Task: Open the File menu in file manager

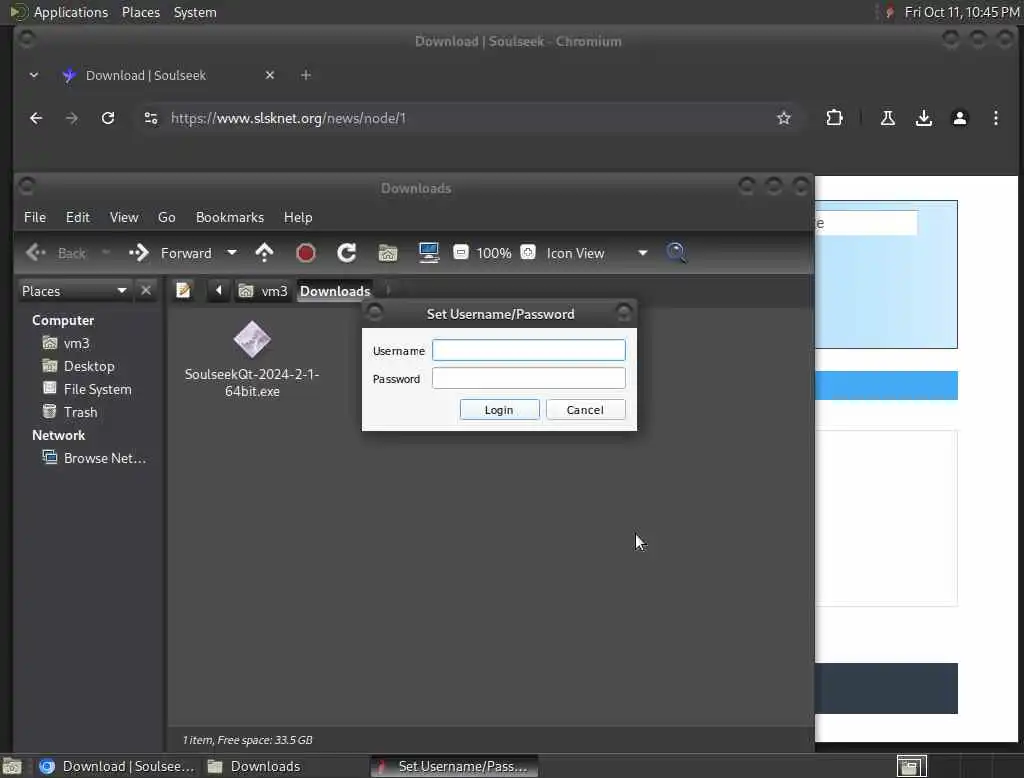Action: point(35,217)
